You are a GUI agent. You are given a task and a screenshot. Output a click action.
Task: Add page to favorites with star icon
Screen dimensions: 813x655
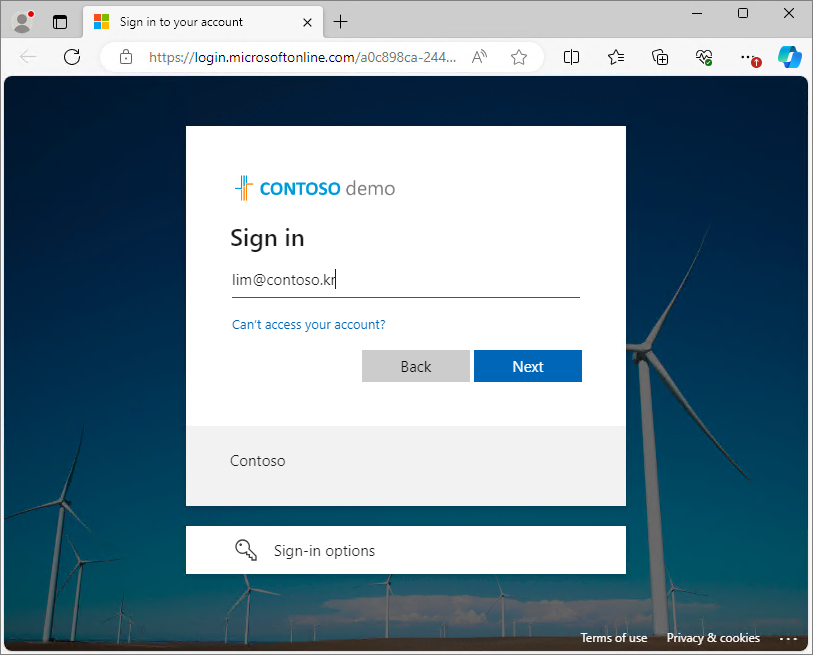tap(518, 57)
